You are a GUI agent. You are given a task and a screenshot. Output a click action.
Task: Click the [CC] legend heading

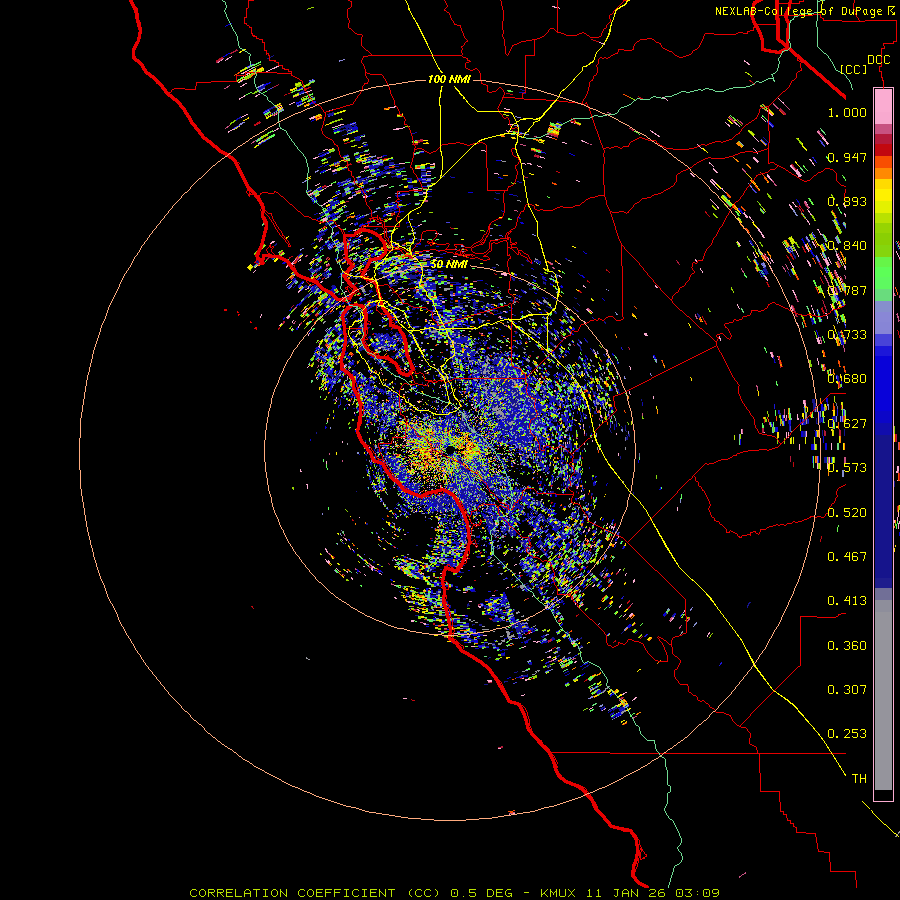tap(854, 69)
